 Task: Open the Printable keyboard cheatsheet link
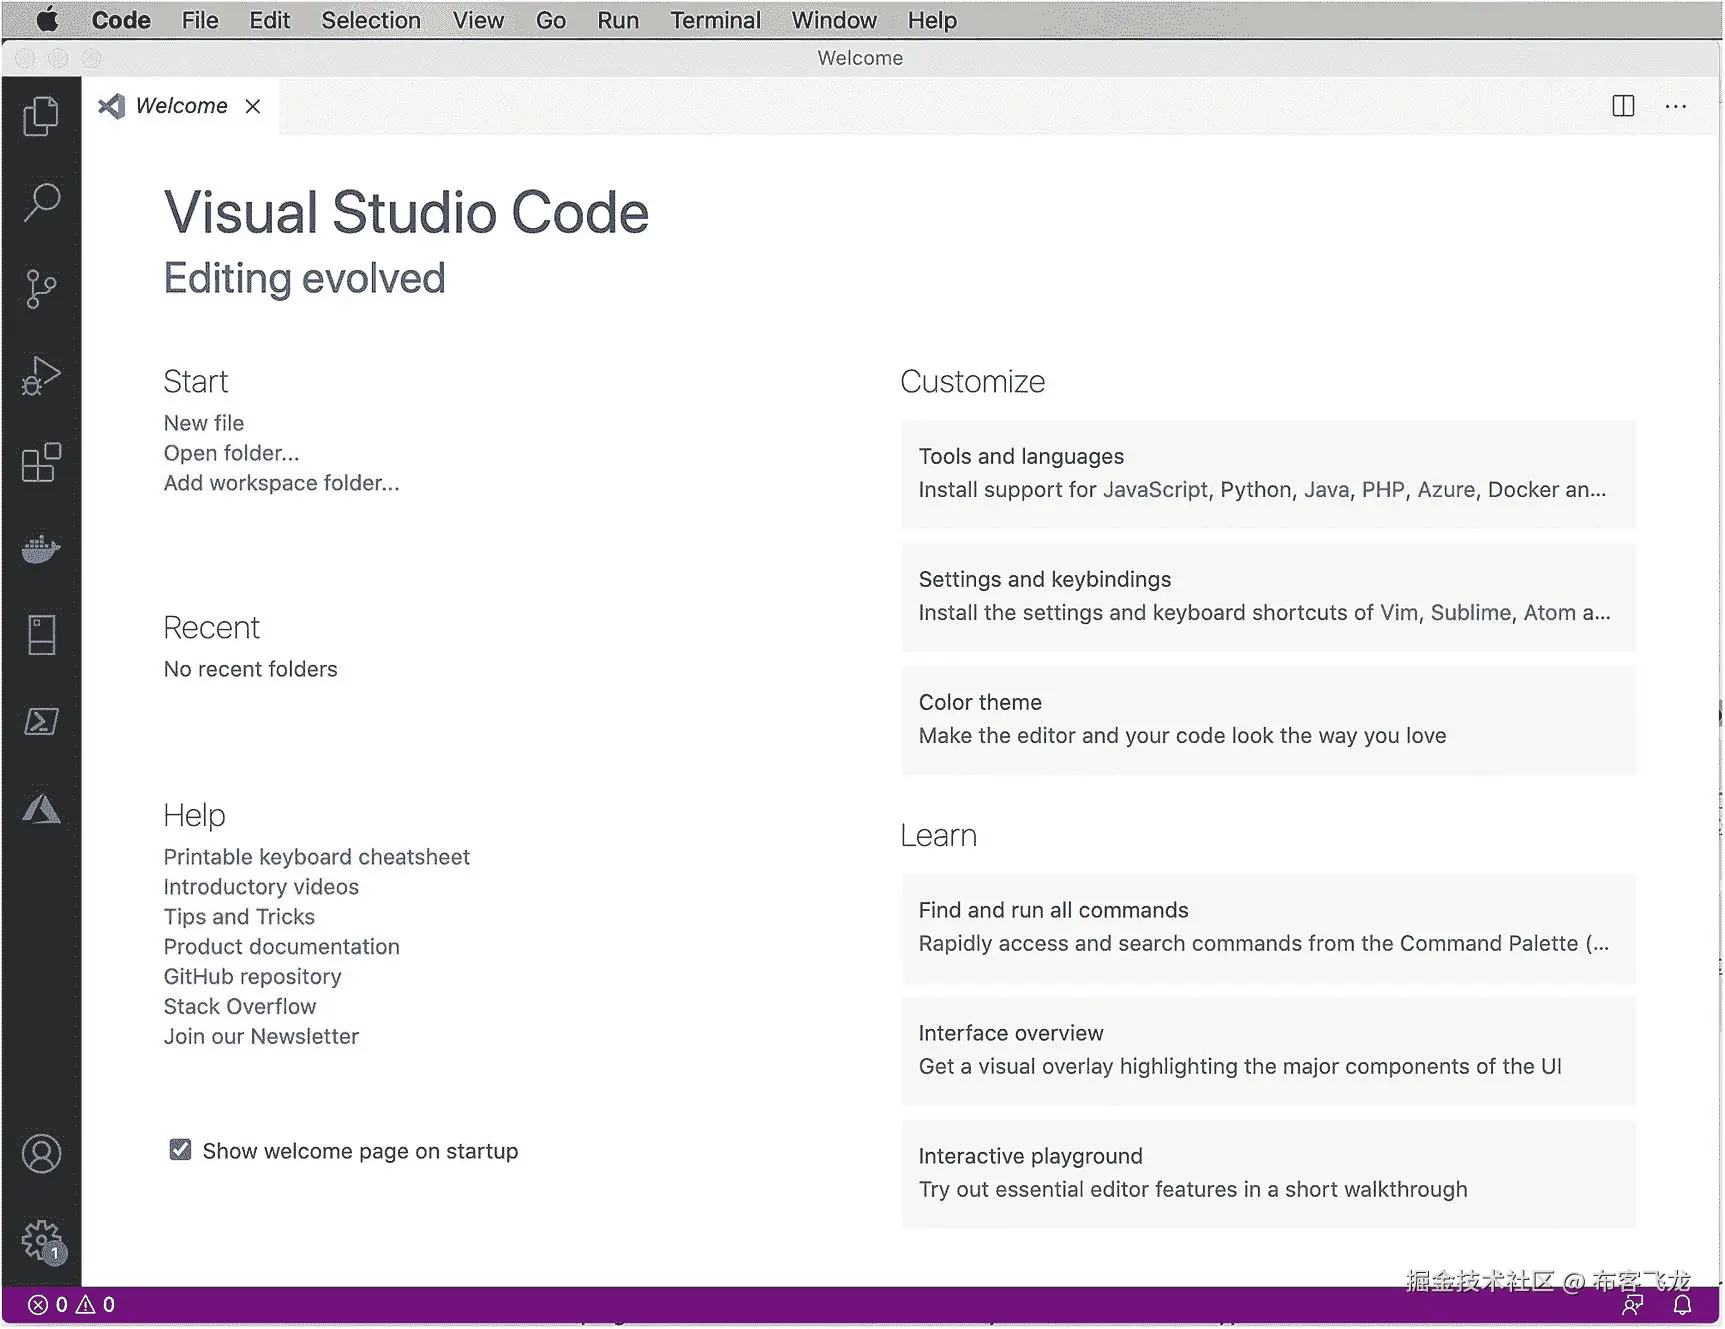(x=316, y=857)
